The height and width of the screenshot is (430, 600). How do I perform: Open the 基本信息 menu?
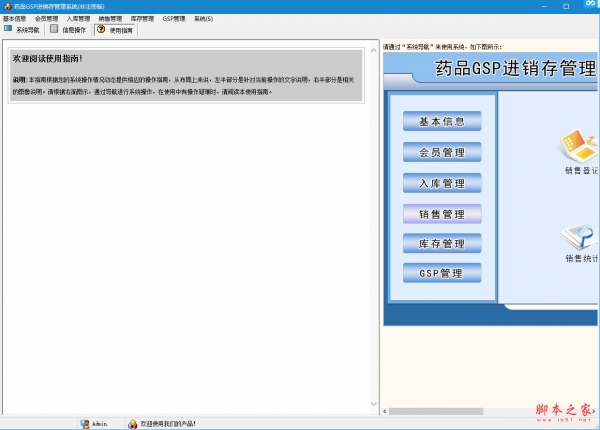[x=14, y=19]
